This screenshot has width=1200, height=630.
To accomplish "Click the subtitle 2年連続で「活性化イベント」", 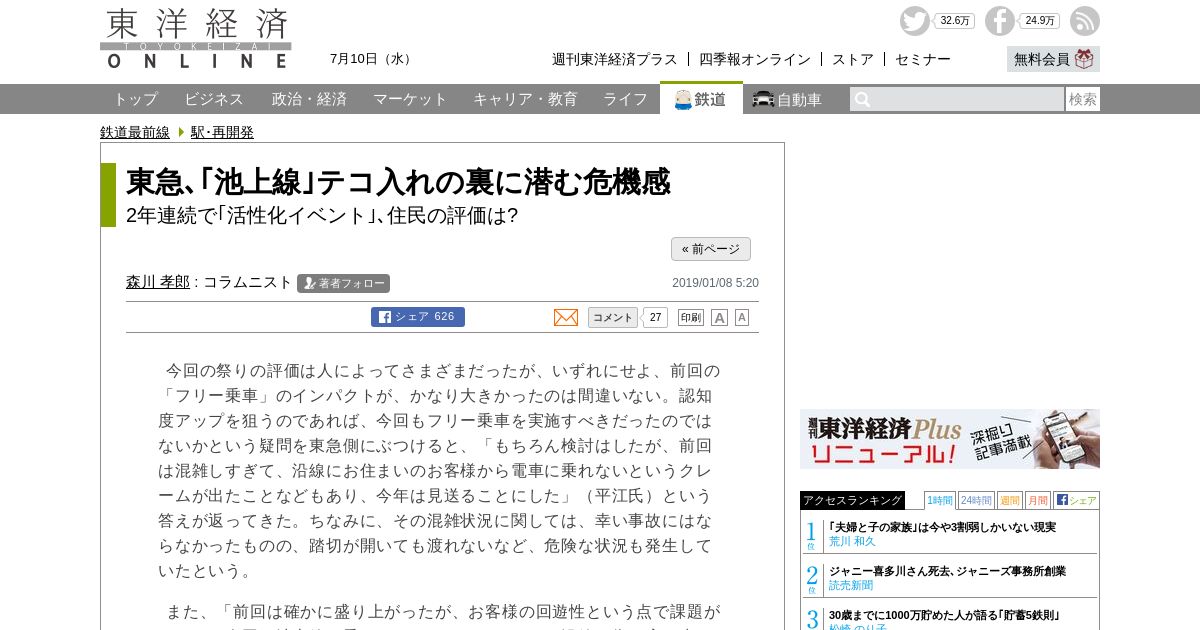I will [x=322, y=215].
